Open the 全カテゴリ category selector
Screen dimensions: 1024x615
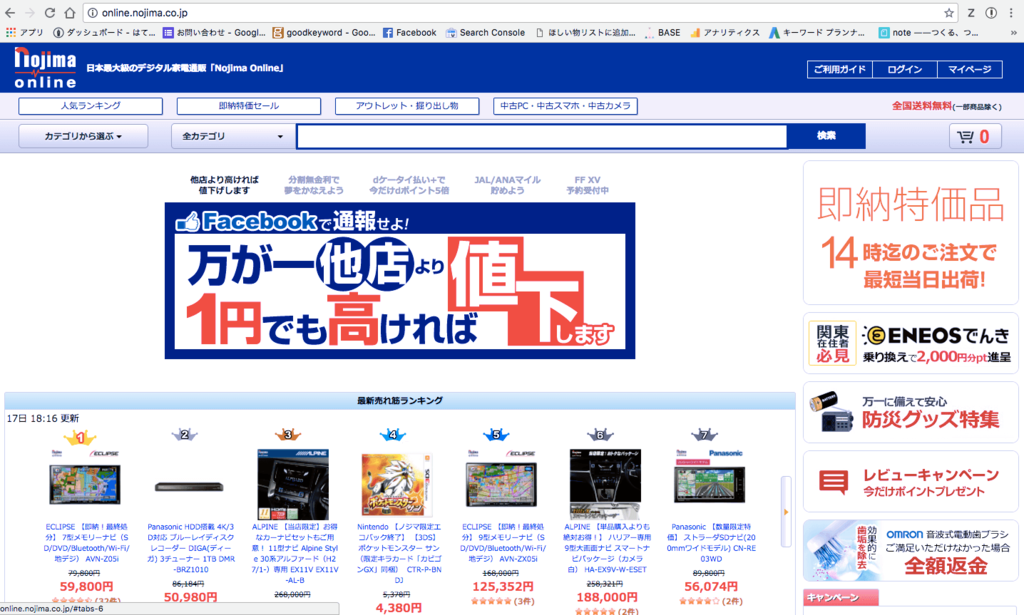(232, 136)
